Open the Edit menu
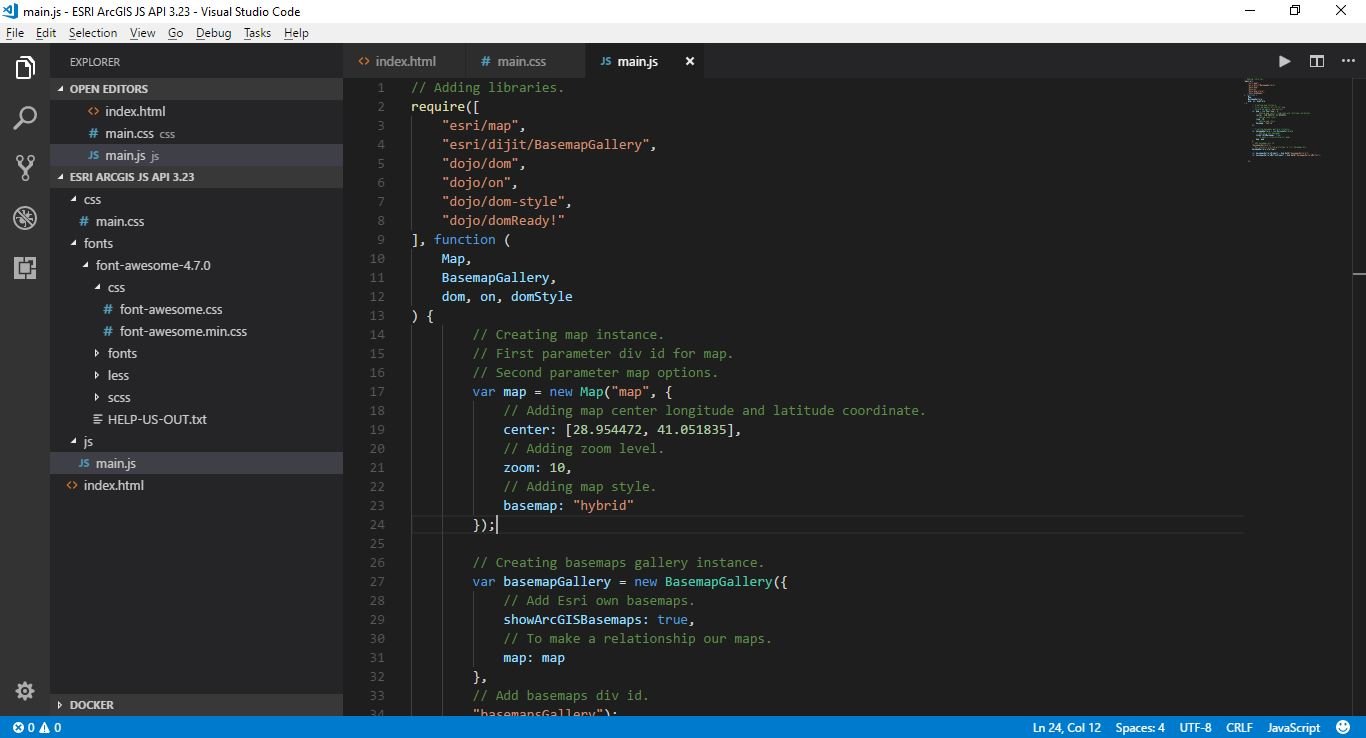 point(46,33)
